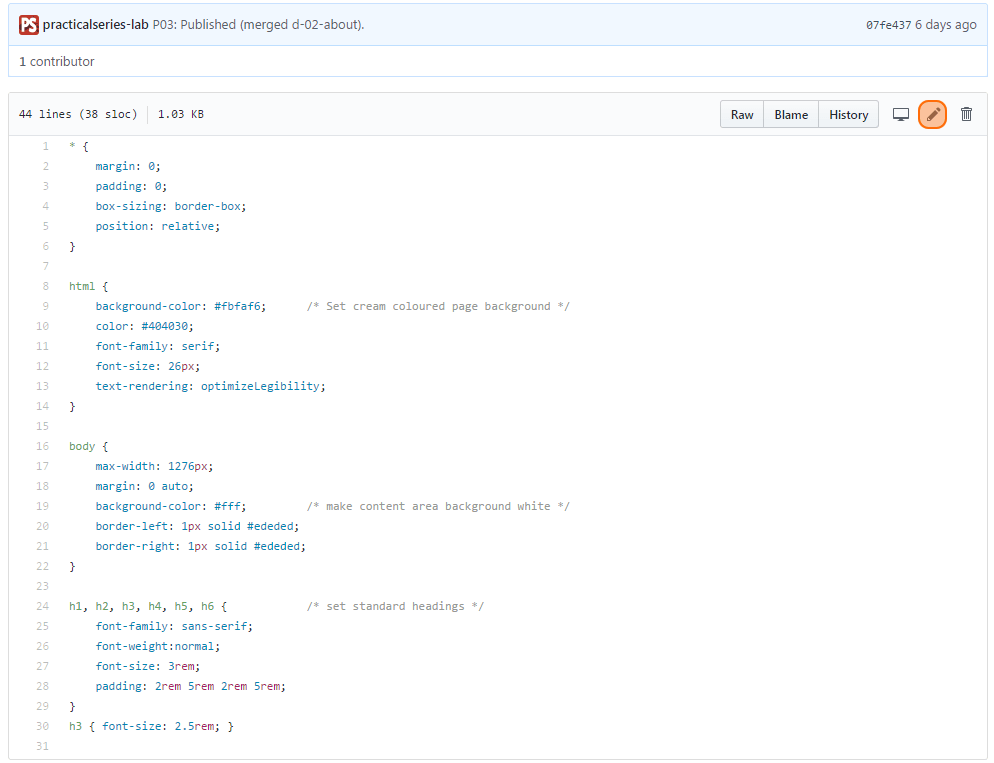Screen dimensions: 994x763
Task: Click 'font-family: sans-serif;' code line
Action: tap(174, 626)
